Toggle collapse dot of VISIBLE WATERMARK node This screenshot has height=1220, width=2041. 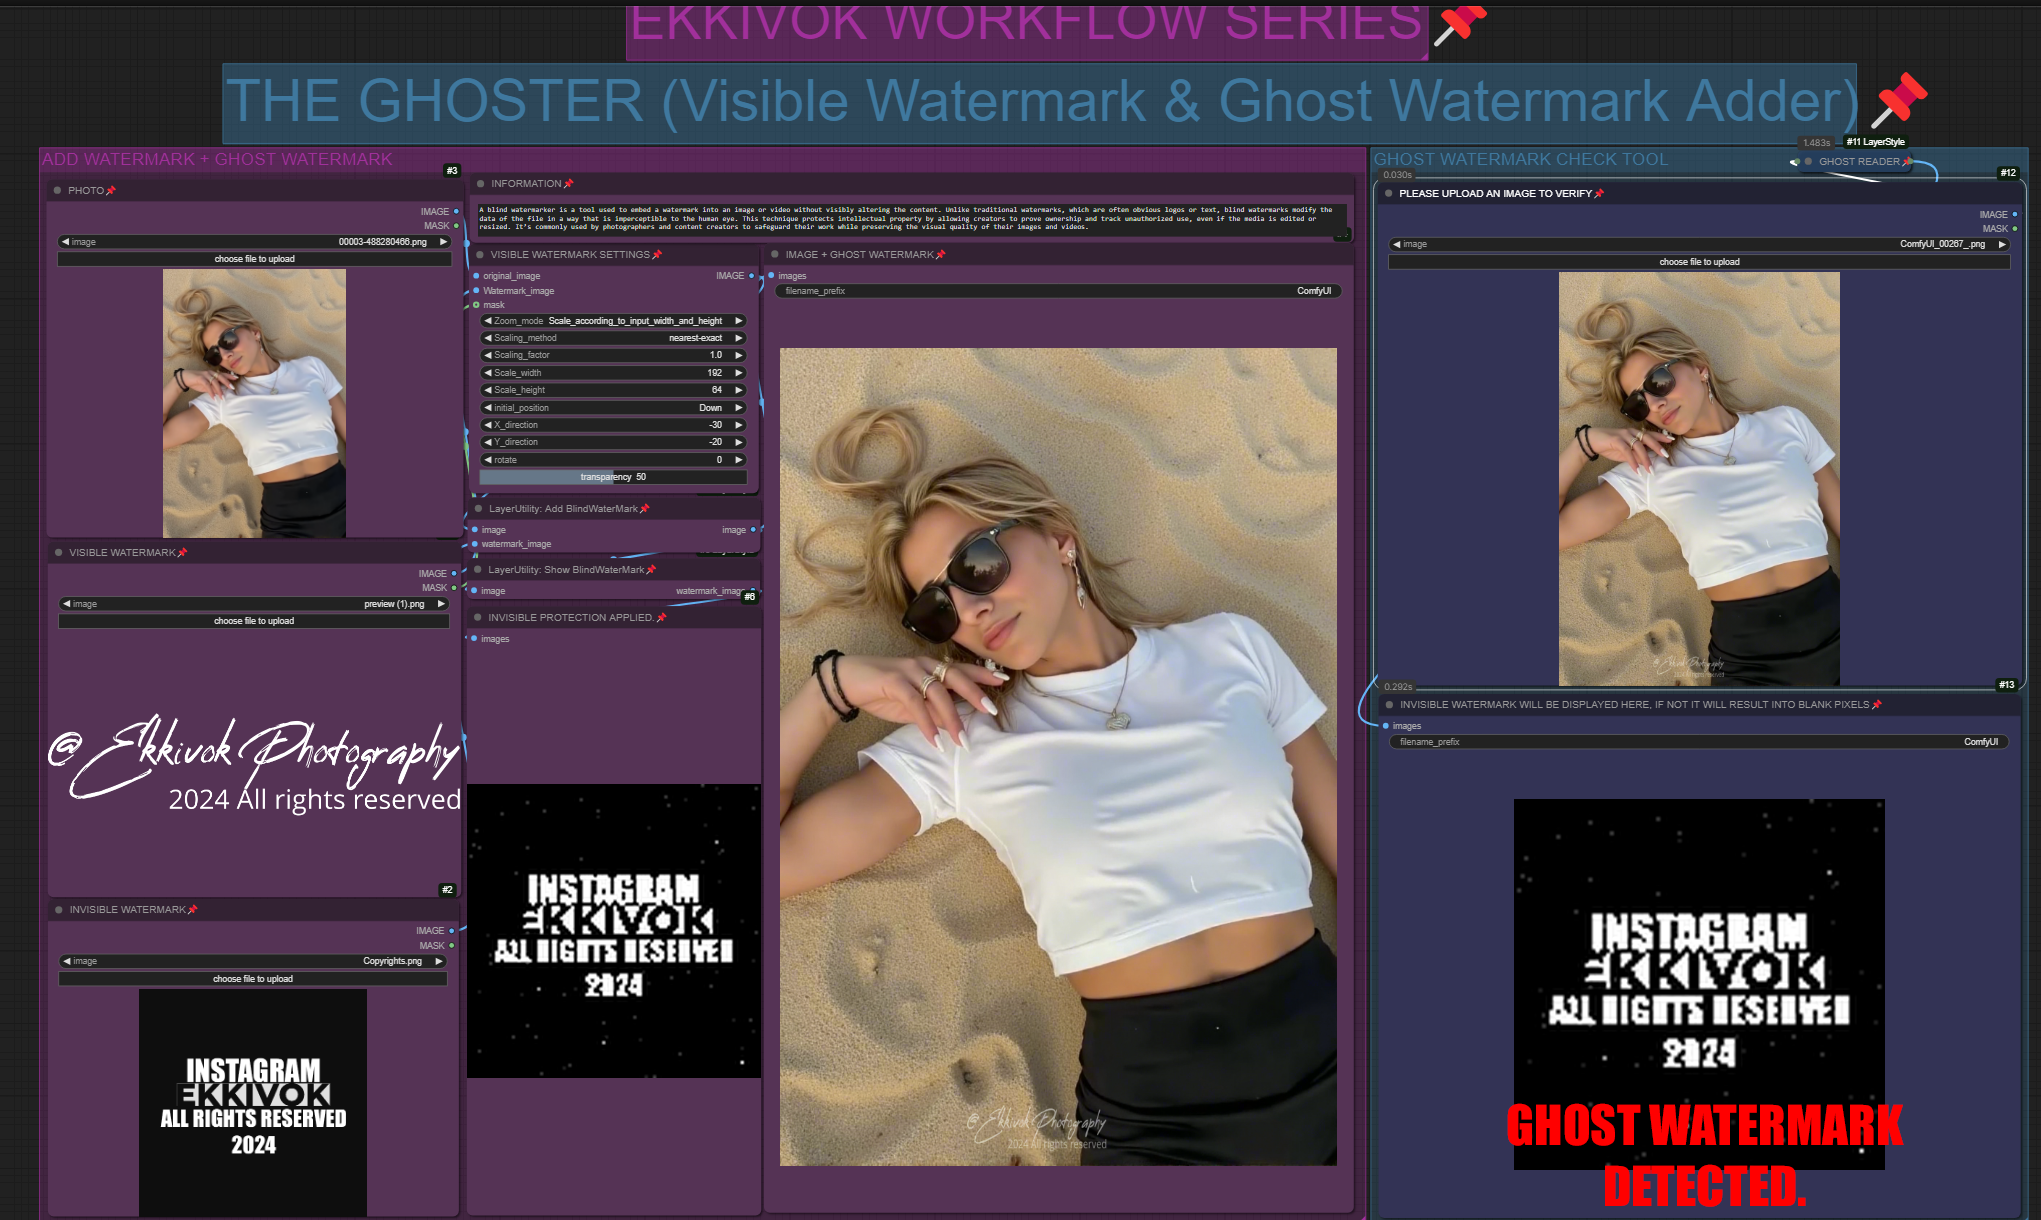(58, 553)
